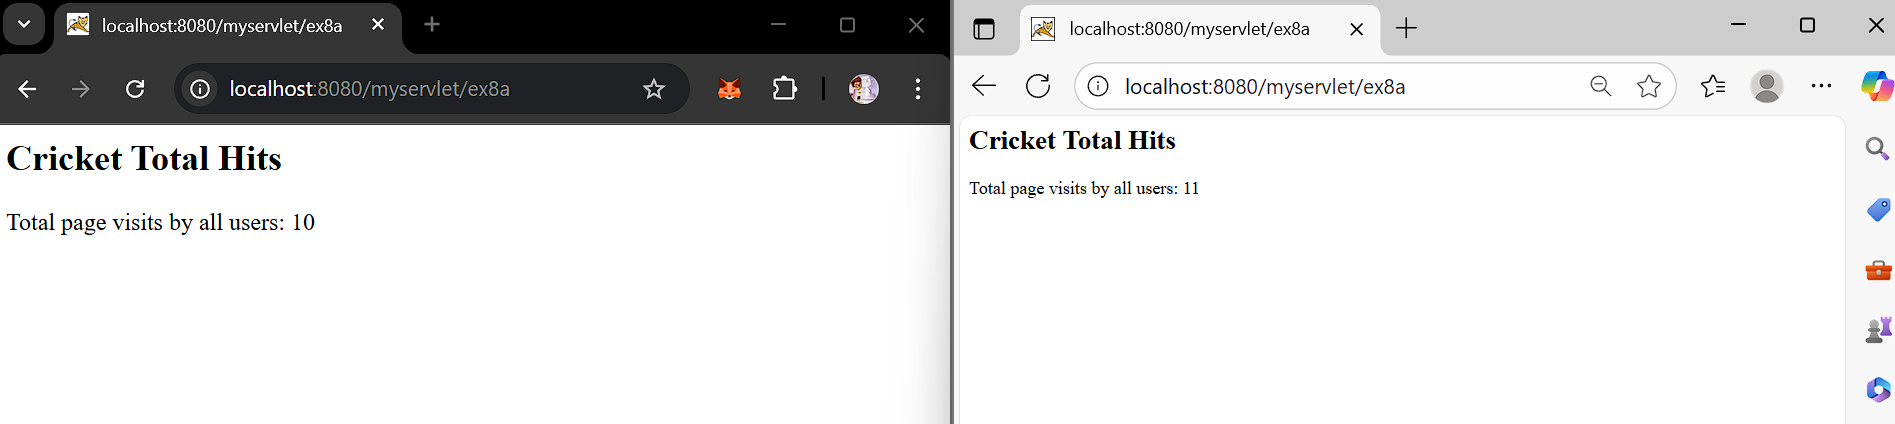
Task: Open Edge settings and more menu
Action: [1821, 87]
